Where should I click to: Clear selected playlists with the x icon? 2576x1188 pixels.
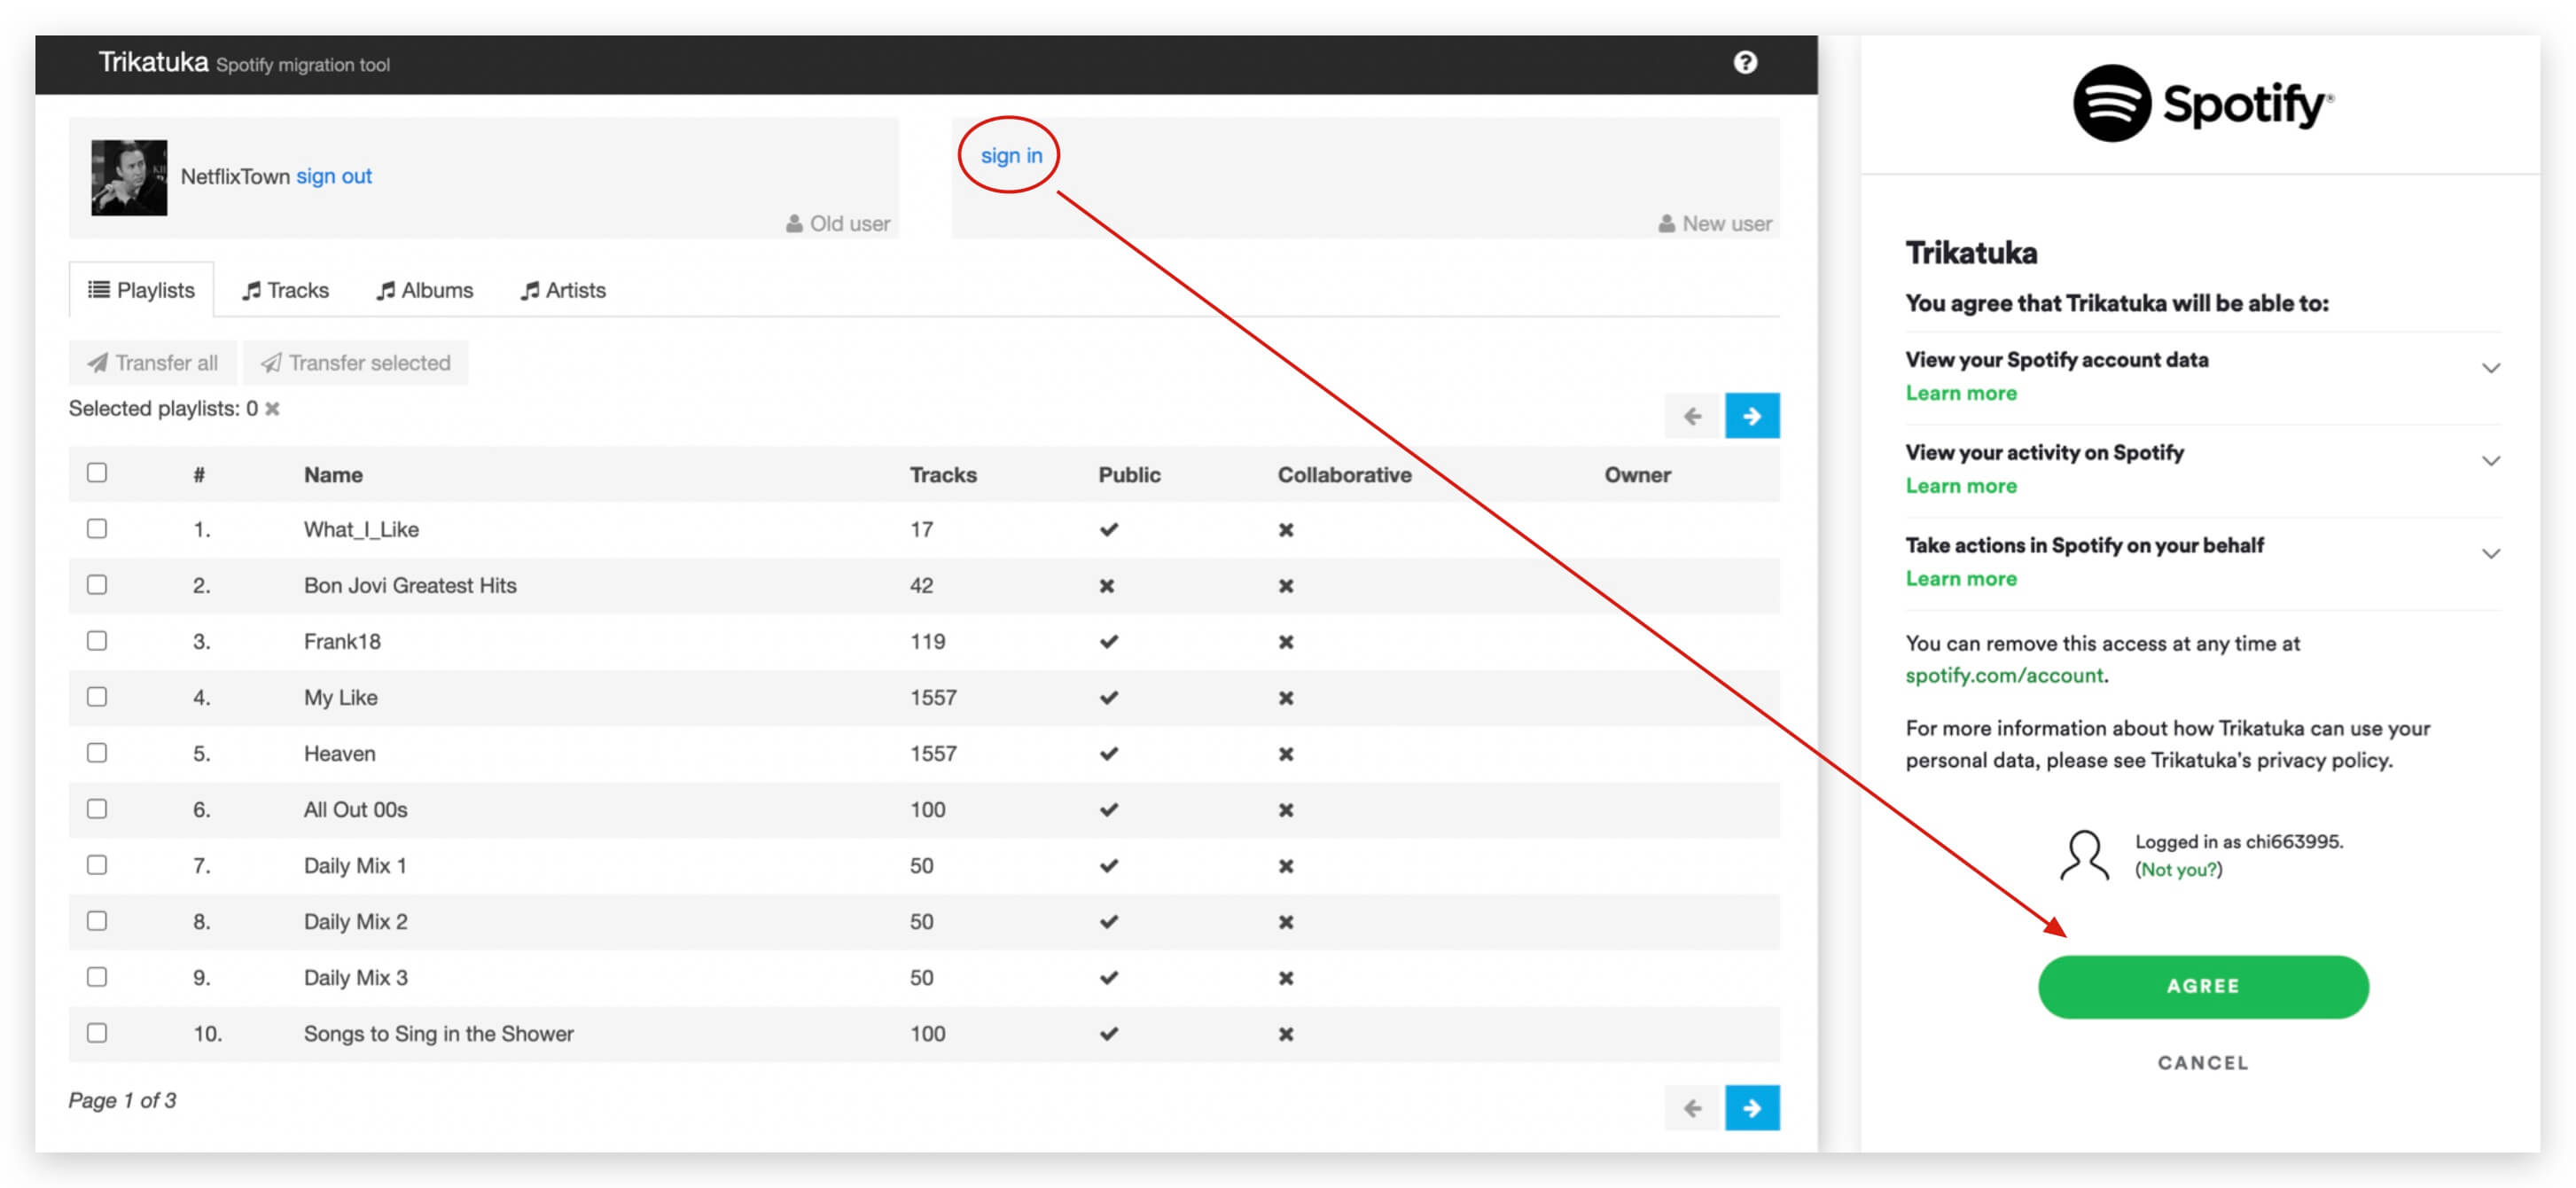point(272,408)
